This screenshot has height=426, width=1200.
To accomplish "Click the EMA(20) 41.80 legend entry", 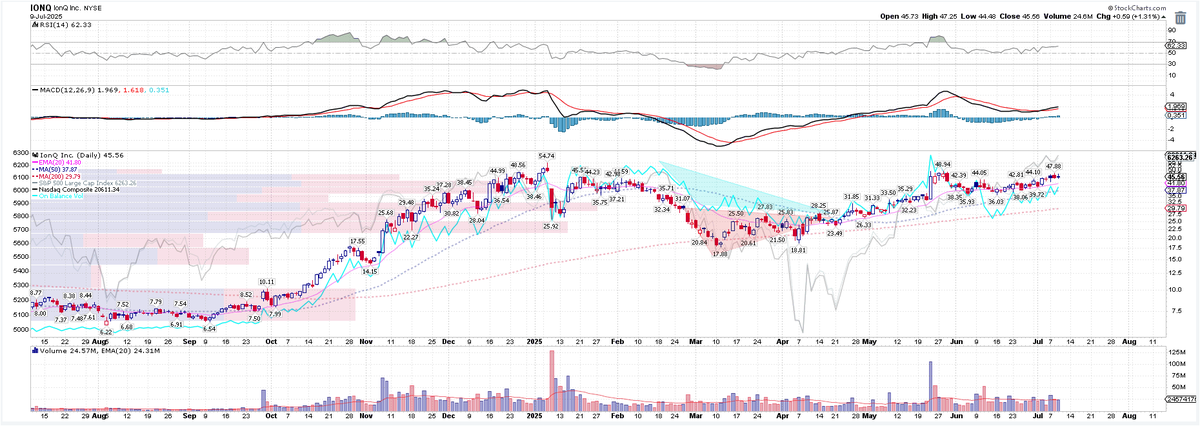I will [57, 163].
